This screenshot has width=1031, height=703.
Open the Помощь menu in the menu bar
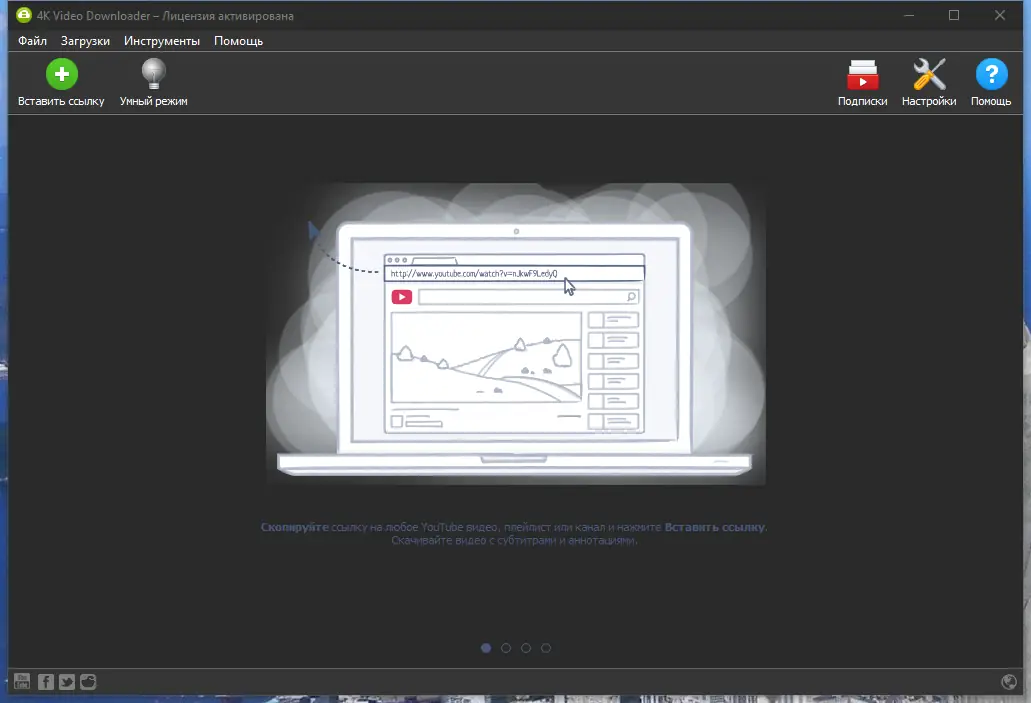point(238,41)
